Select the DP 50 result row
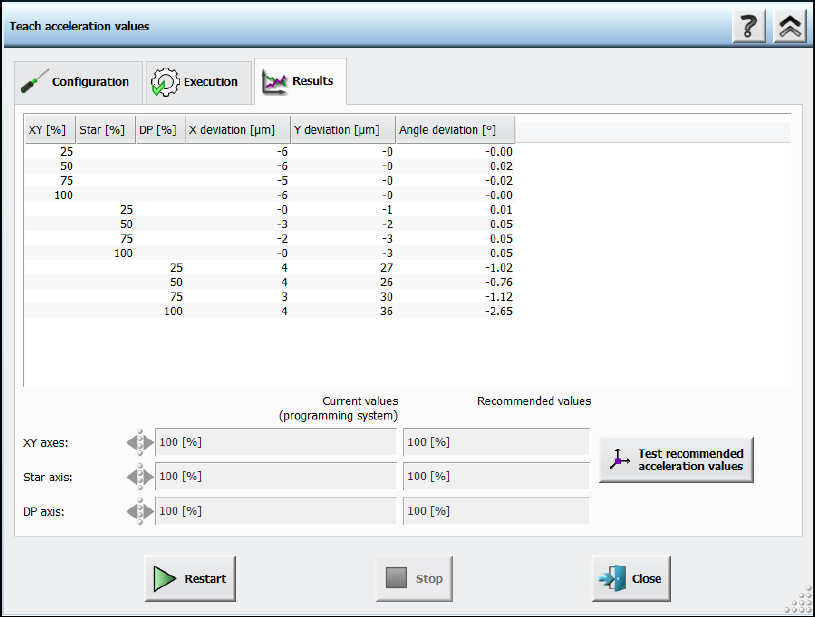815x617 pixels. pyautogui.click(x=270, y=283)
